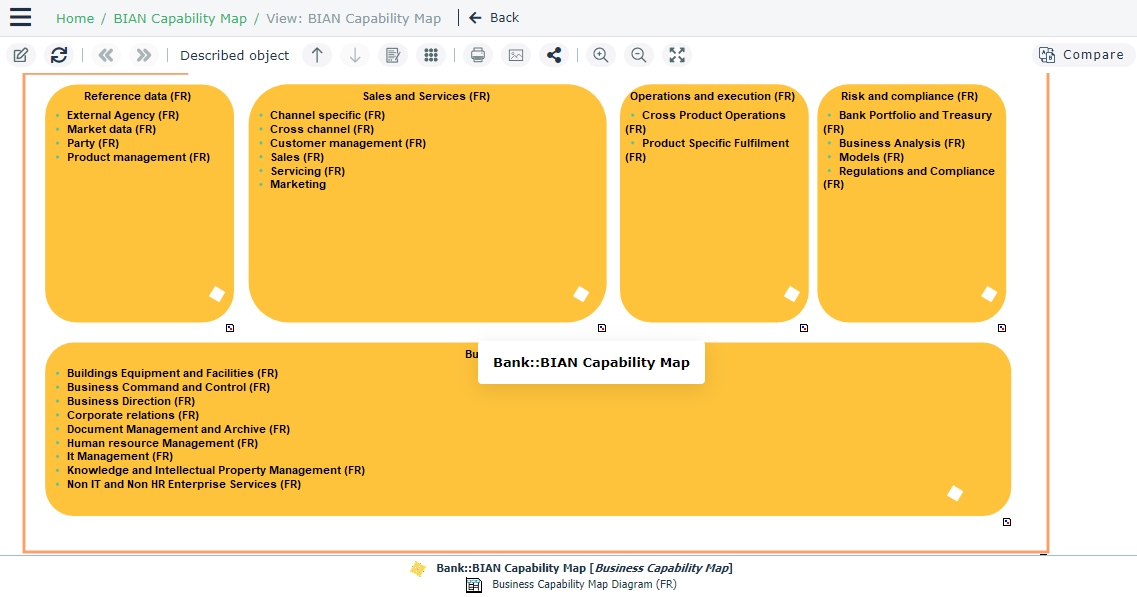Click the print icon
This screenshot has width=1137, height=597.
(478, 55)
